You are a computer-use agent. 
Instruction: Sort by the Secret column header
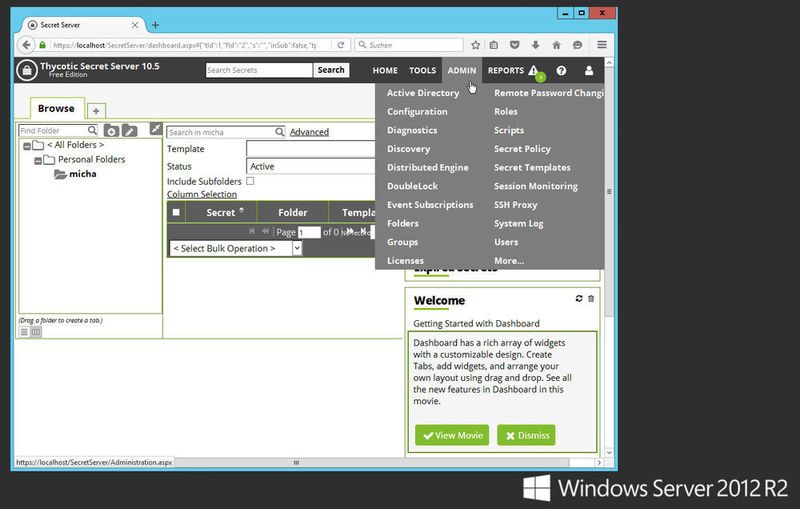pos(220,212)
